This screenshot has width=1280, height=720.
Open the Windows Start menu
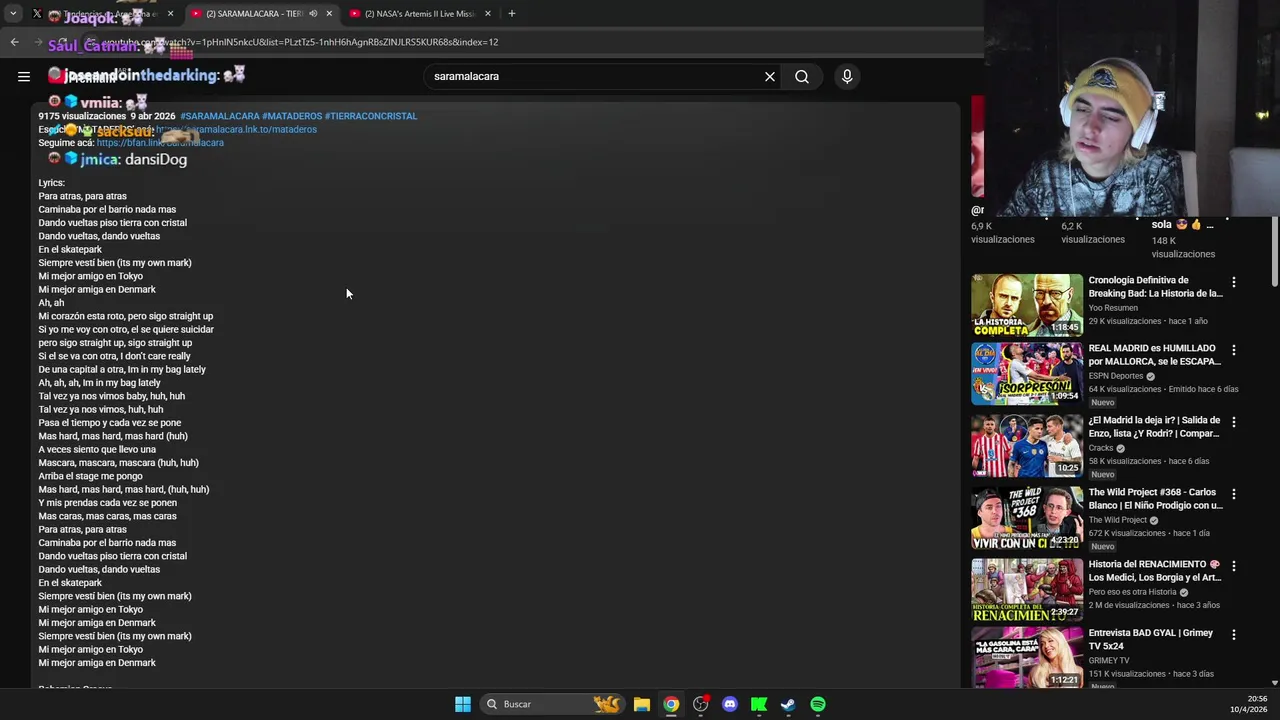[463, 704]
